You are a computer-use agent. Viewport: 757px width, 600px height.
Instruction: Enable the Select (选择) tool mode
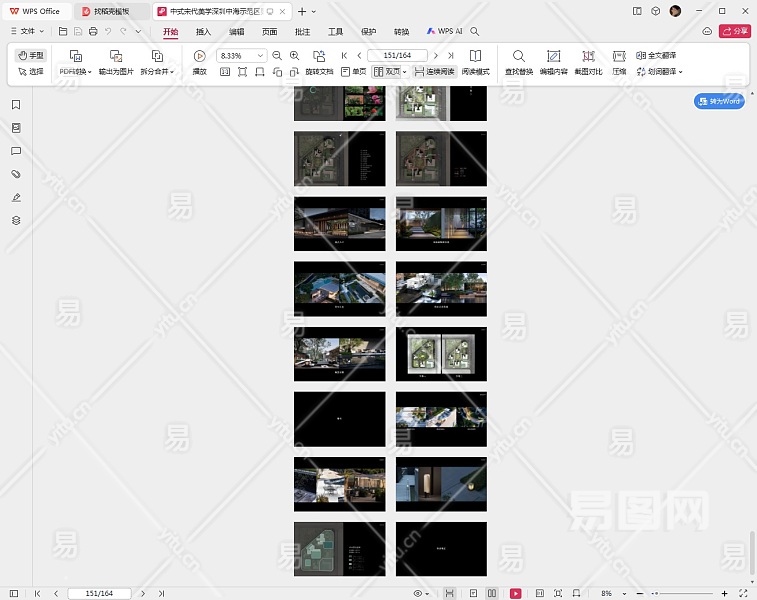click(x=31, y=72)
